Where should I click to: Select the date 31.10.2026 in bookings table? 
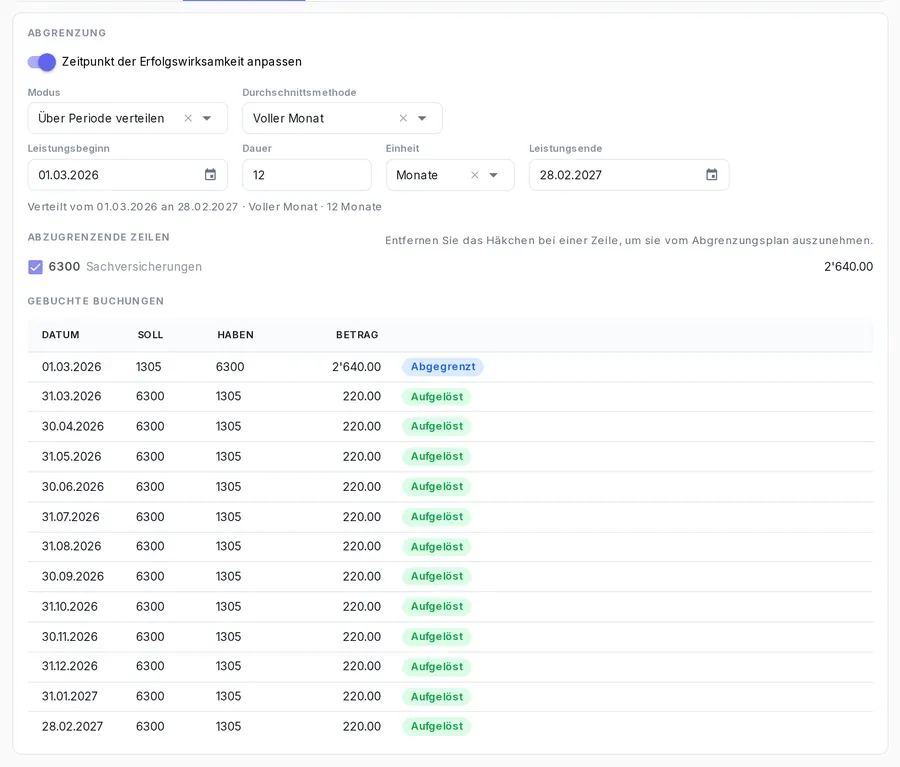pos(70,607)
